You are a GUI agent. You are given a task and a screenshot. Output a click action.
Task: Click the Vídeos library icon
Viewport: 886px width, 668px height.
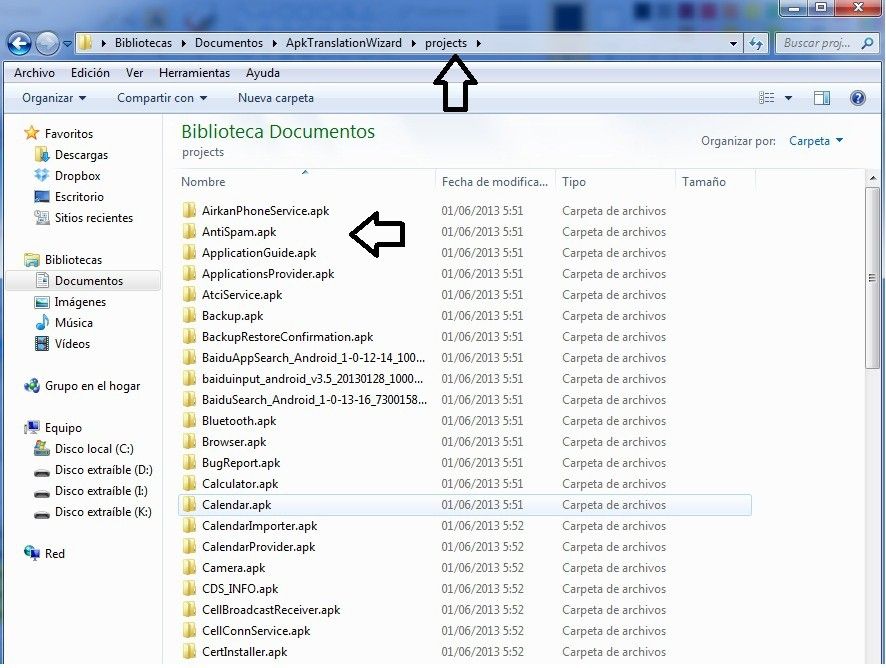pos(42,344)
